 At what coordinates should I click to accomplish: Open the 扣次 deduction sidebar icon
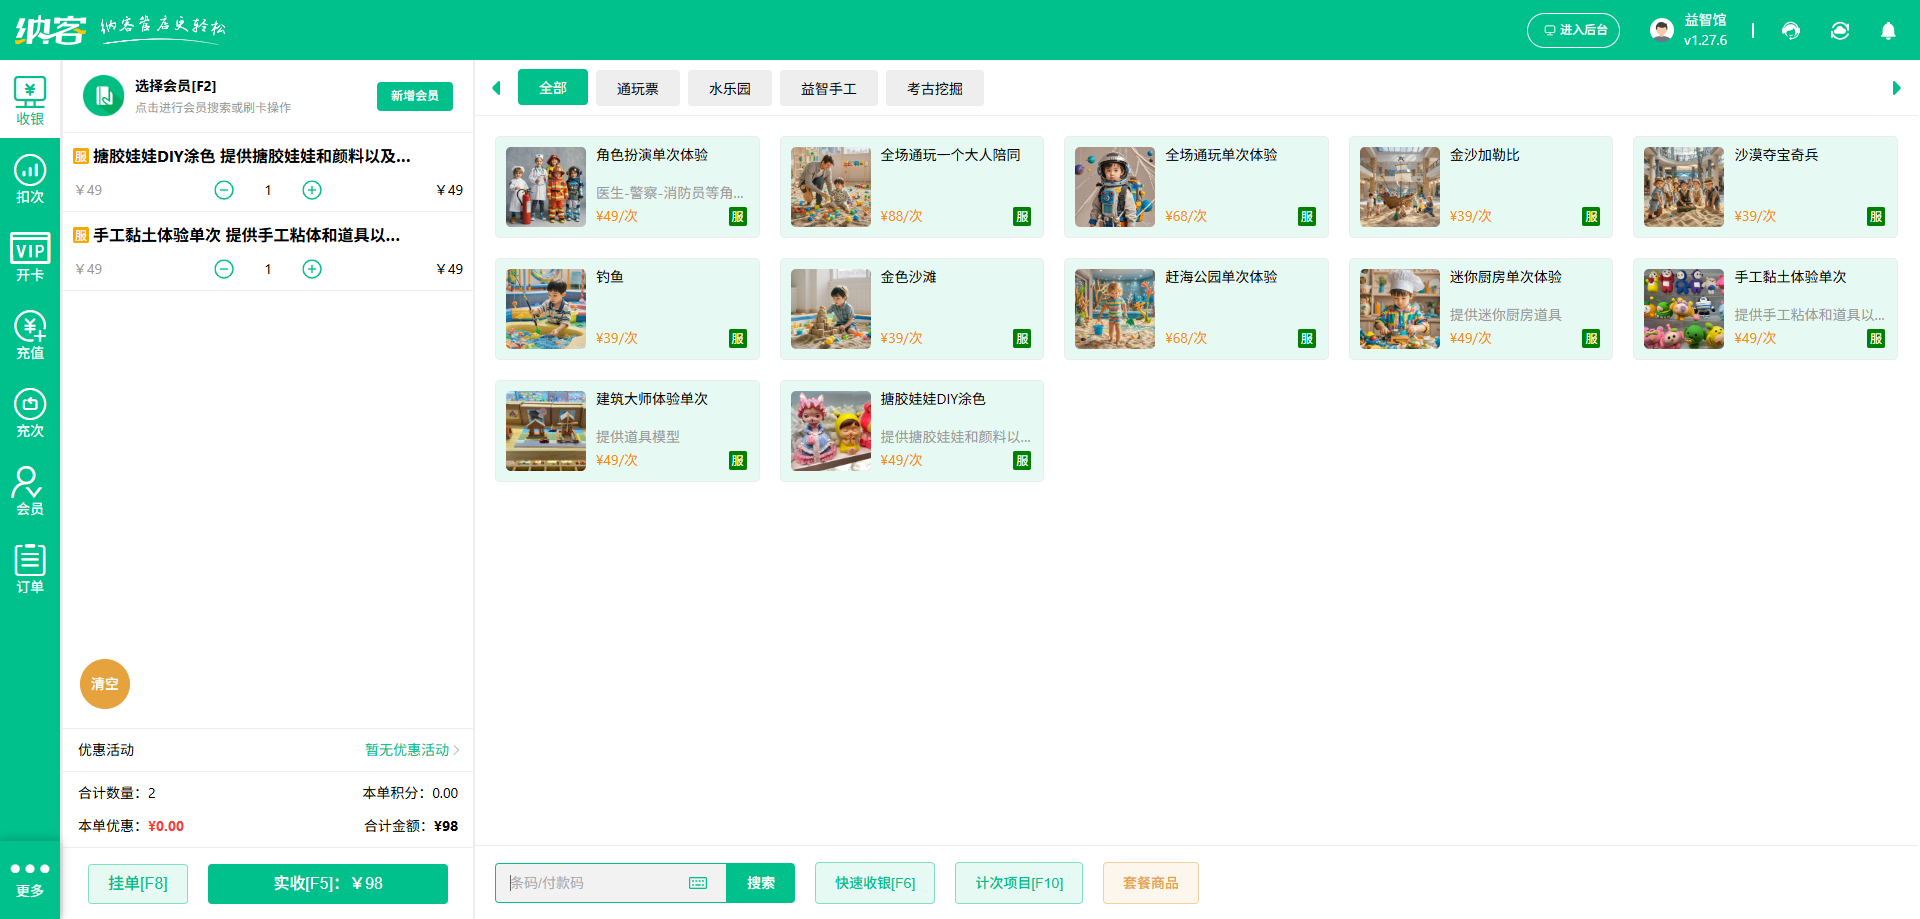click(x=30, y=180)
